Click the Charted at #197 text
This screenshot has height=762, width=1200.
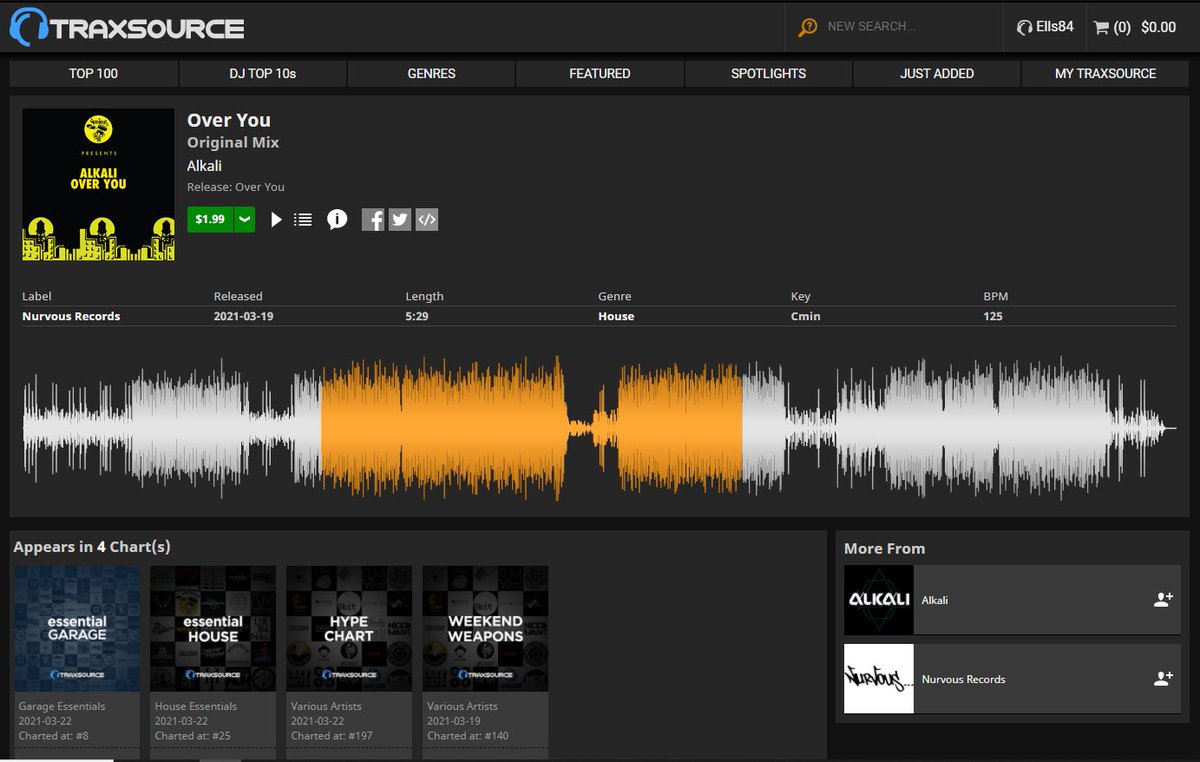click(x=332, y=736)
